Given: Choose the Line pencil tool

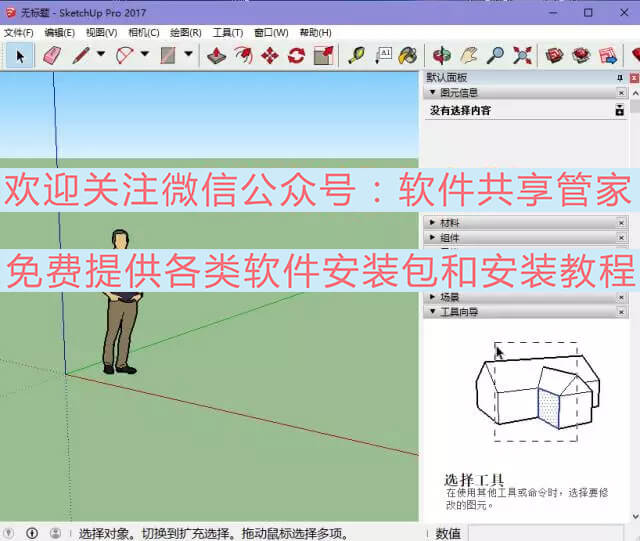Looking at the screenshot, I should click(x=81, y=55).
